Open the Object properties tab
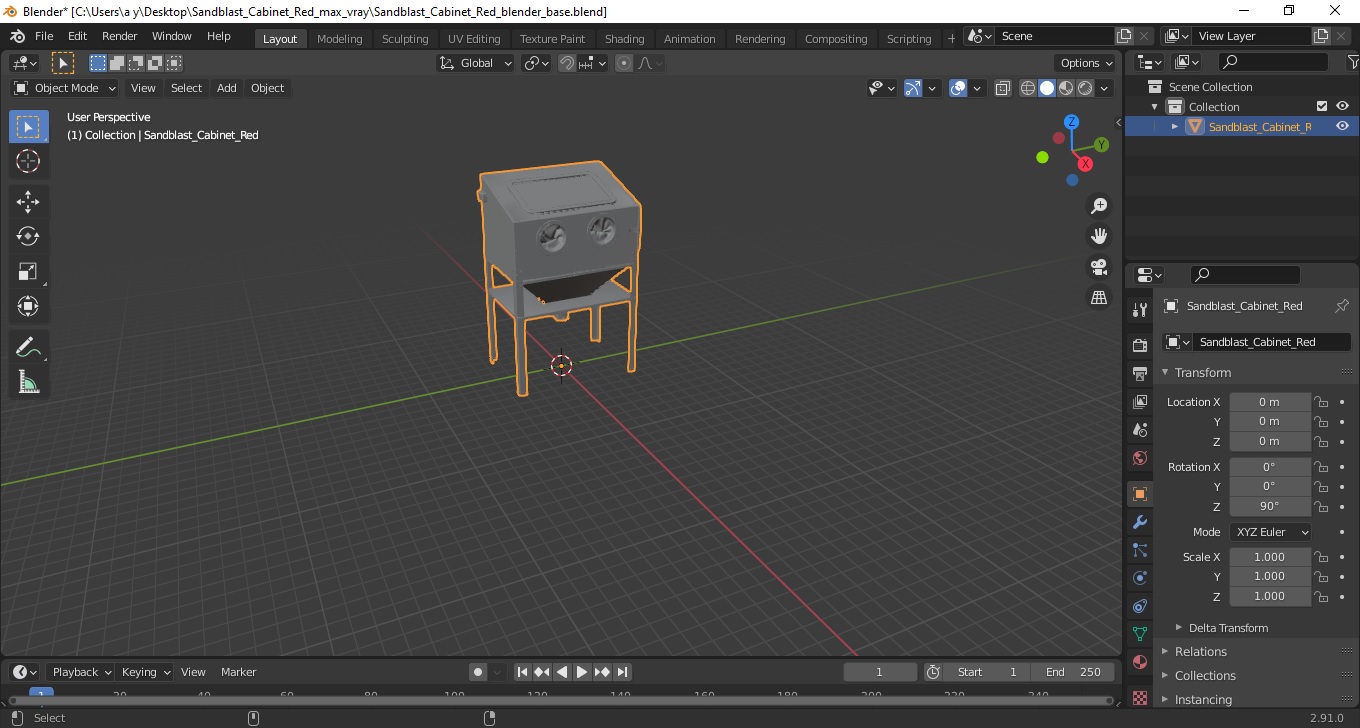This screenshot has width=1360, height=728. pos(1140,494)
